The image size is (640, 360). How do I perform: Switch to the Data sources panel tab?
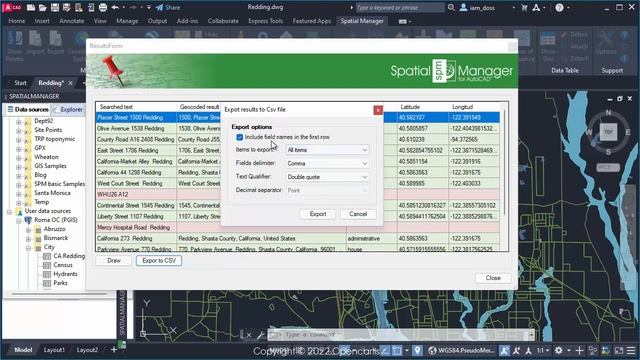tap(28, 109)
